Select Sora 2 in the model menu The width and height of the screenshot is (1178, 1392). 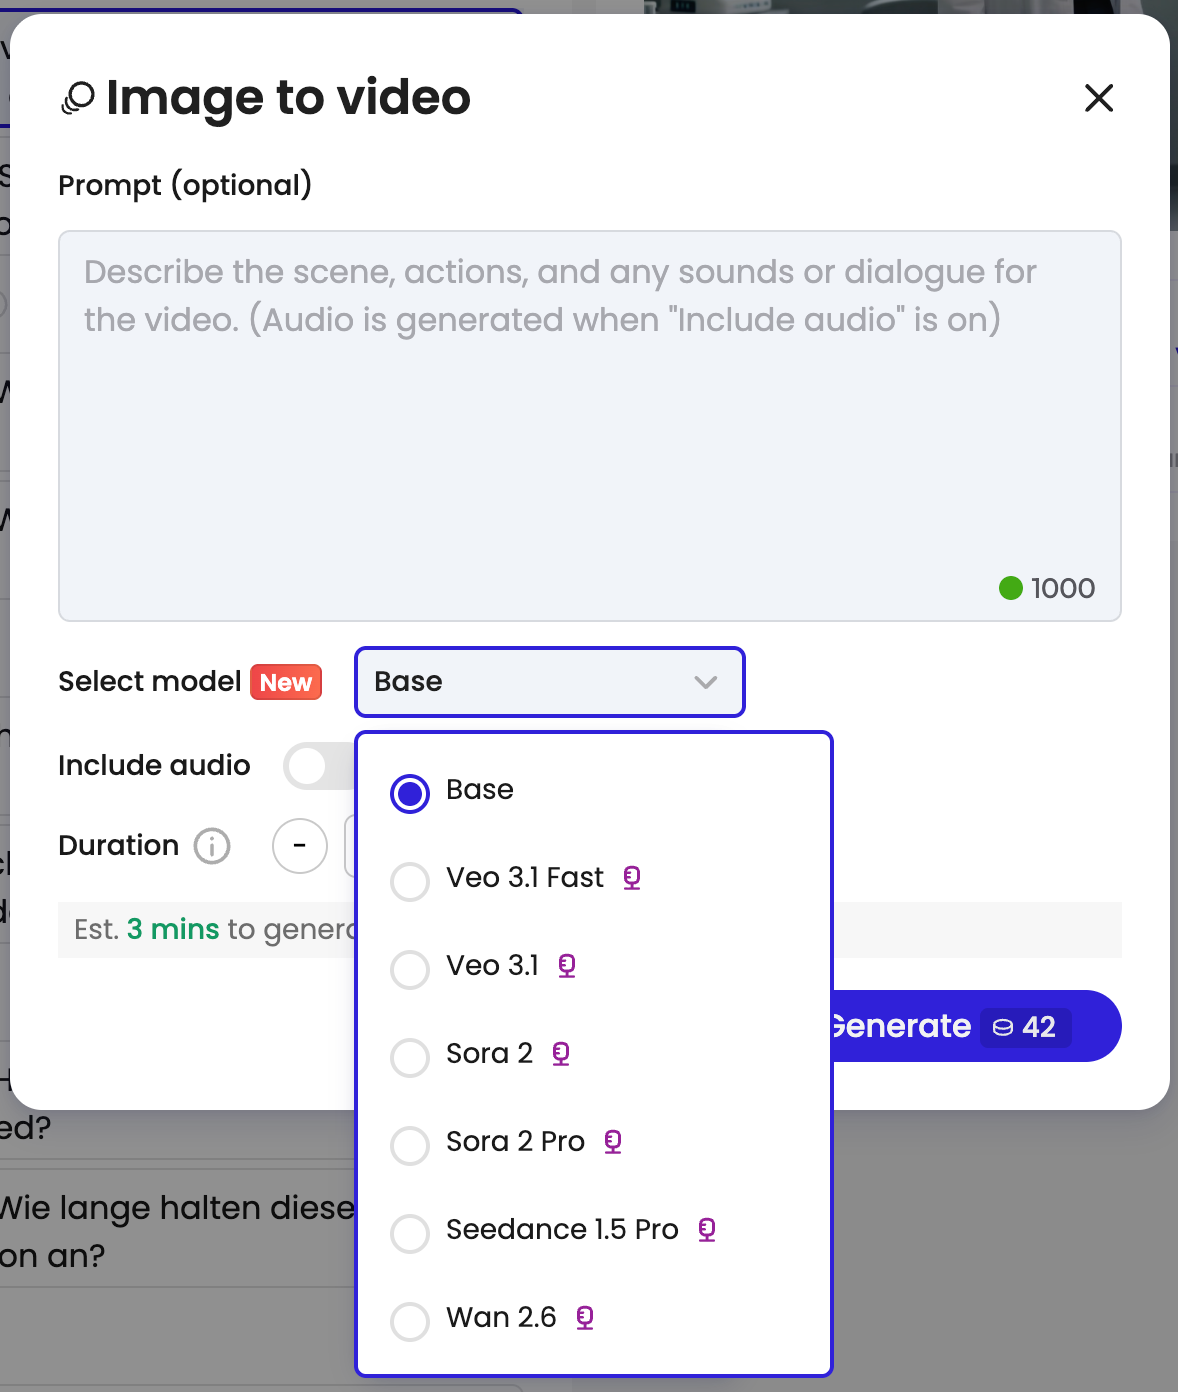(x=410, y=1057)
